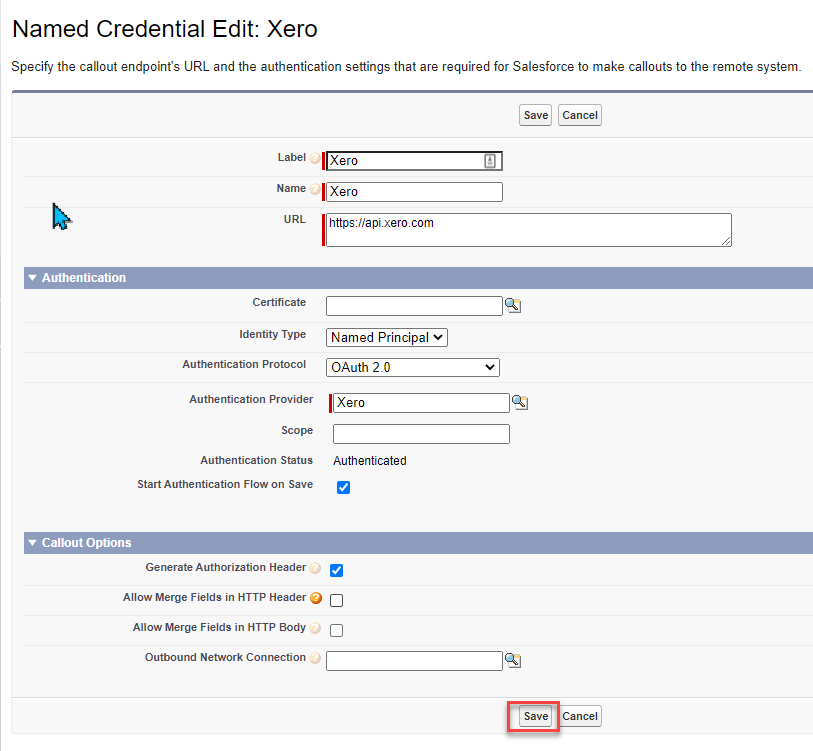Open the Authentication Protocol dropdown
This screenshot has width=813, height=751.
tap(413, 368)
